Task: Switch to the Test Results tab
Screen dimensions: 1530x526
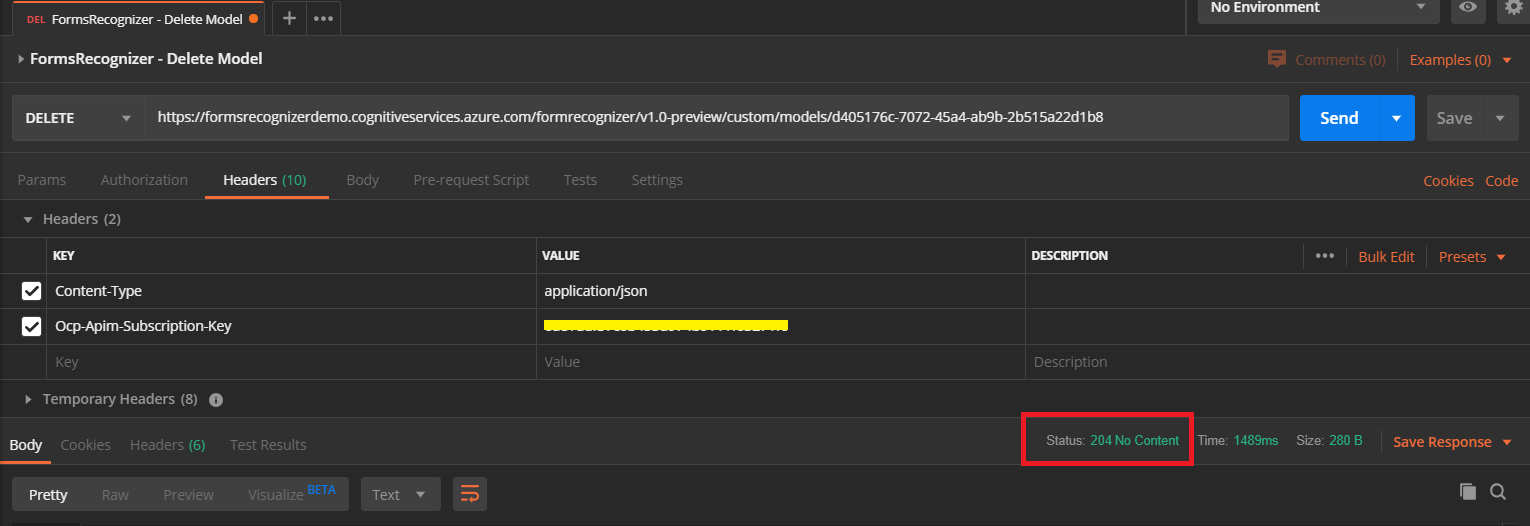Action: pos(268,445)
